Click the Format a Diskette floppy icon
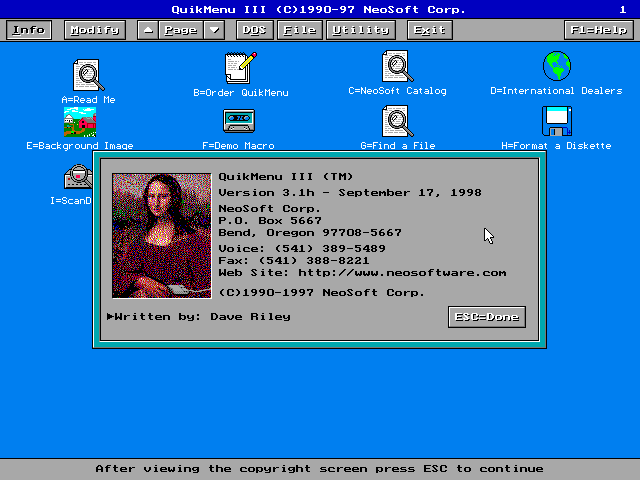The height and width of the screenshot is (480, 640). (x=557, y=121)
